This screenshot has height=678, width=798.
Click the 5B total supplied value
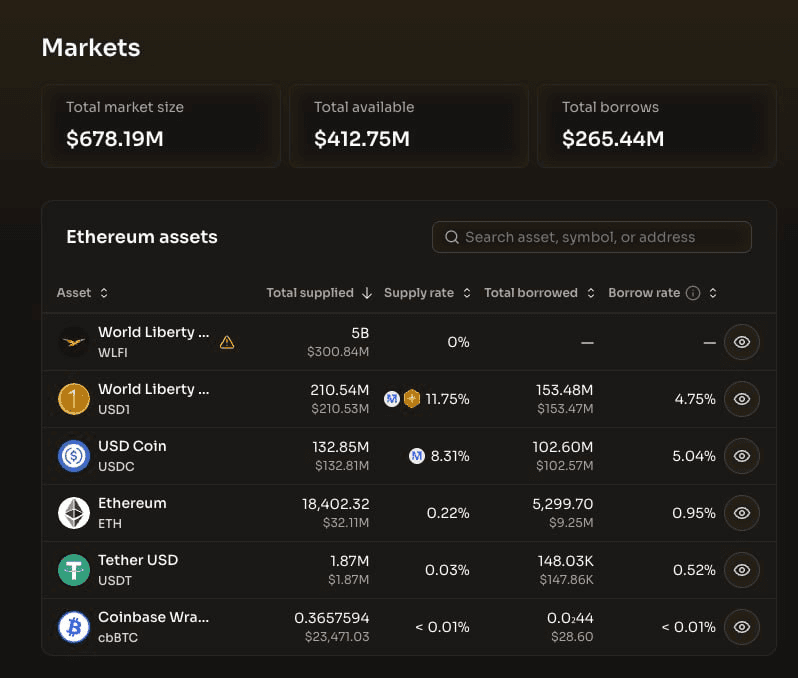[x=360, y=333]
